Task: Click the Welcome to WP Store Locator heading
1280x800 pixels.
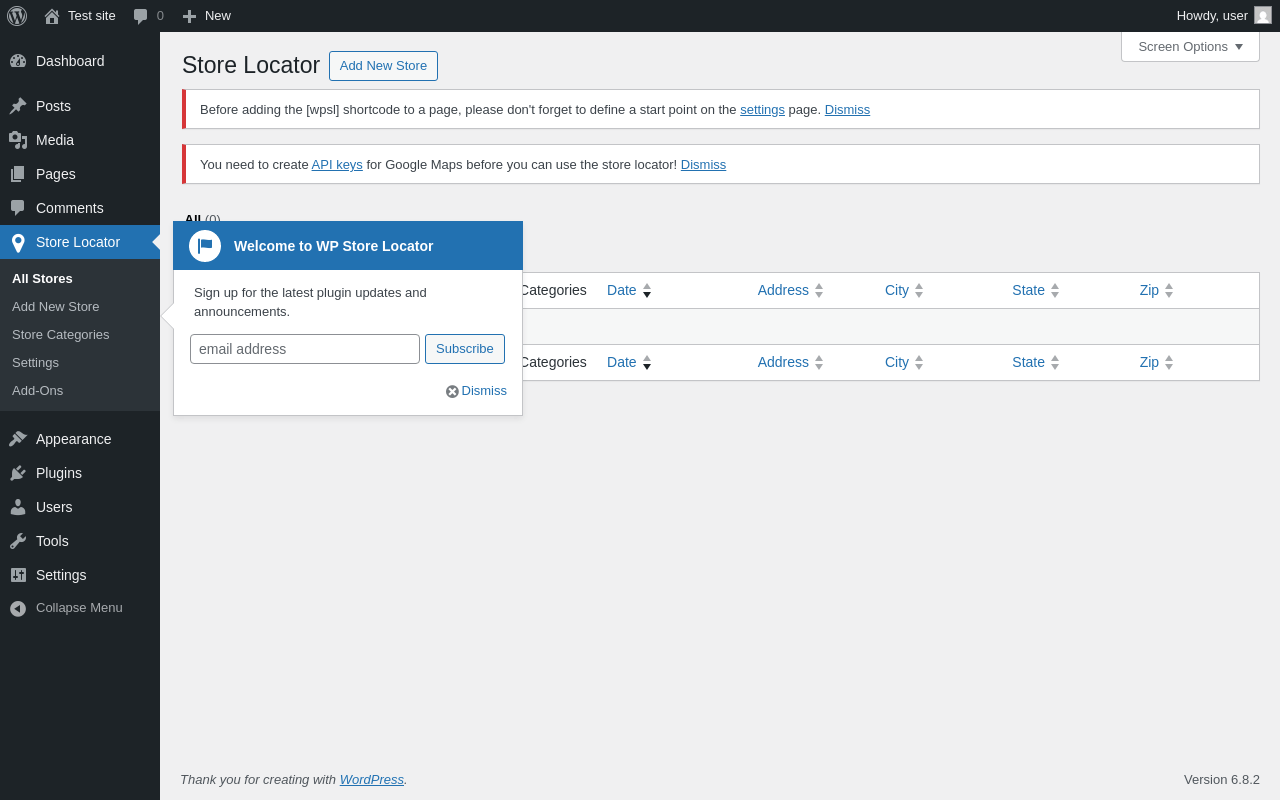Action: [x=333, y=246]
